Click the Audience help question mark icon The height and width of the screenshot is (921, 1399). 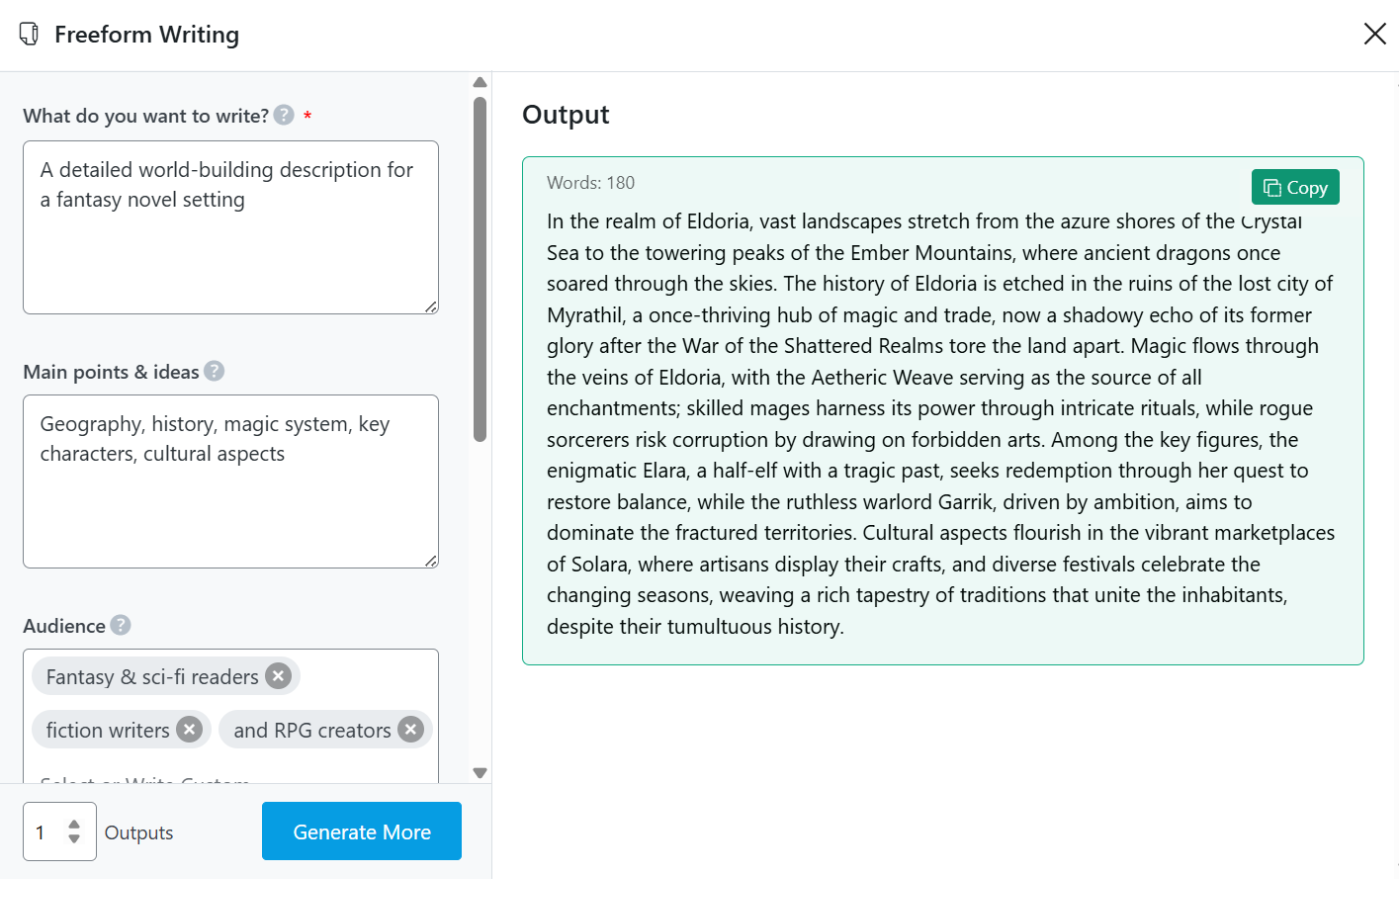tap(120, 625)
